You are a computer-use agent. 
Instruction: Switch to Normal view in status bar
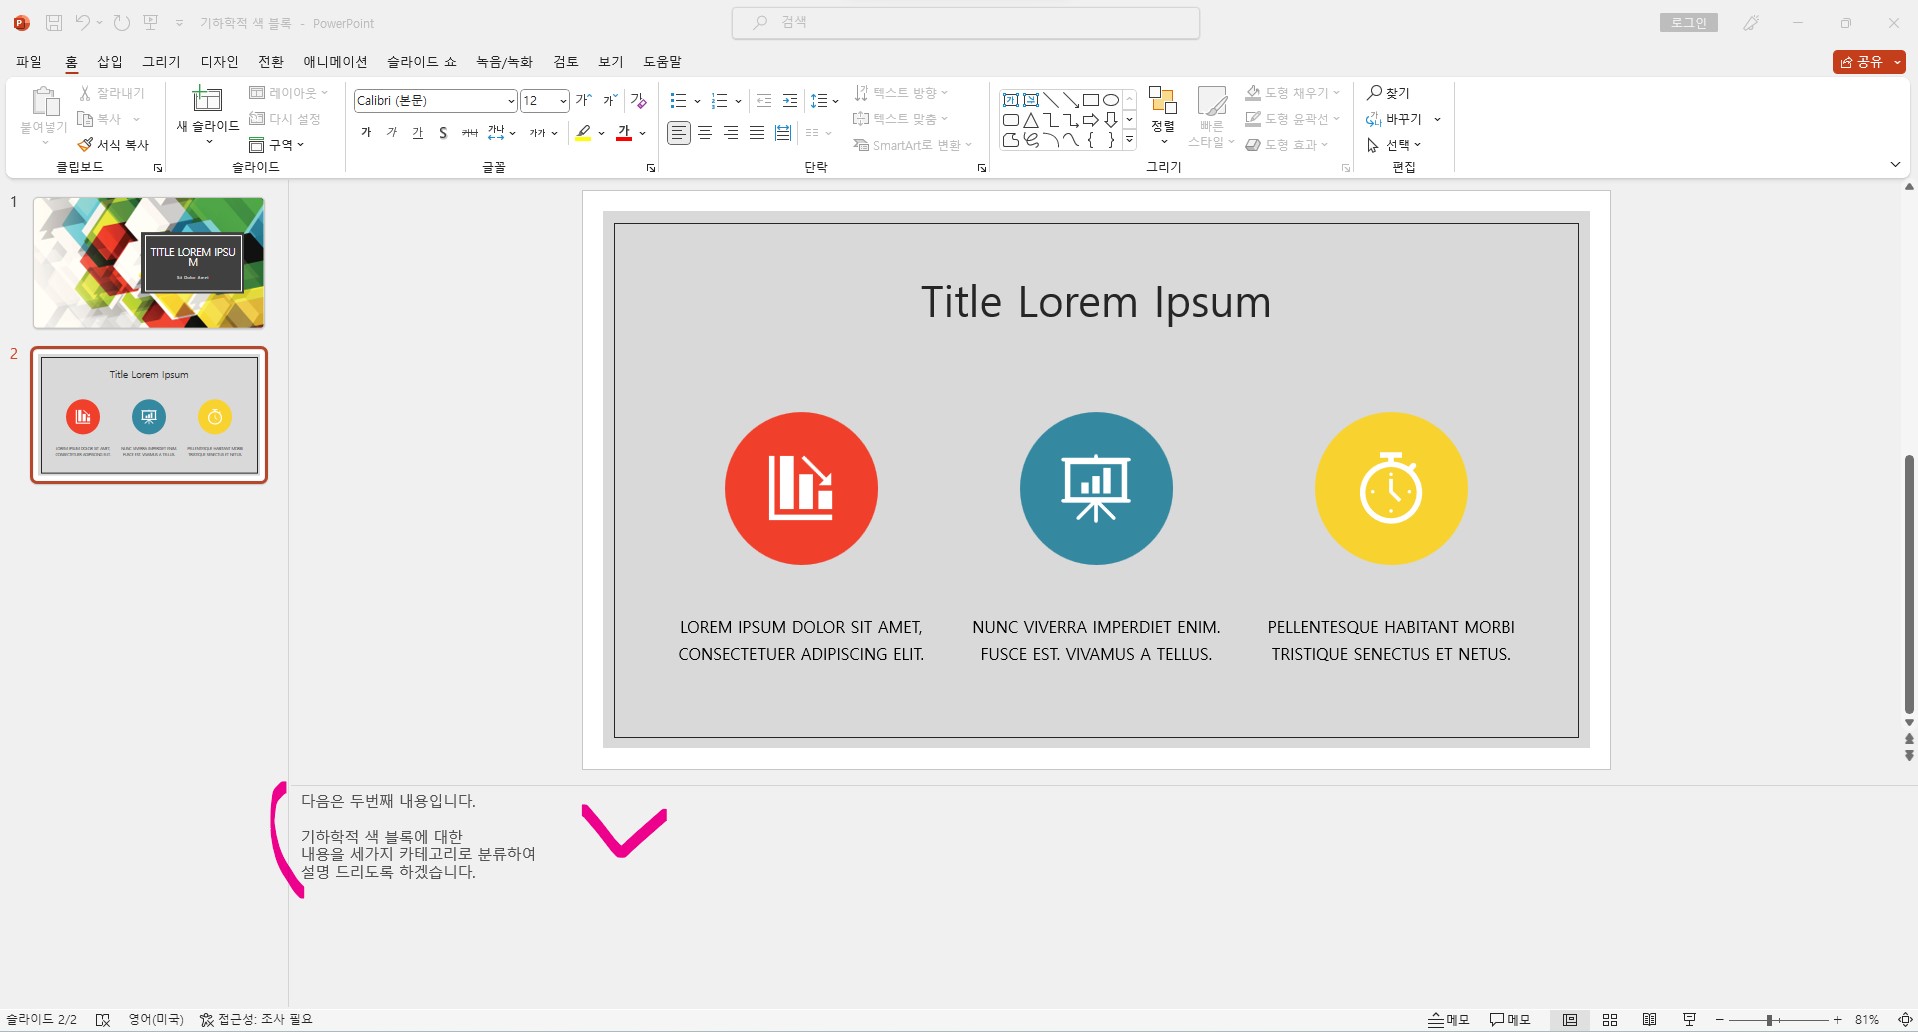pyautogui.click(x=1570, y=1020)
